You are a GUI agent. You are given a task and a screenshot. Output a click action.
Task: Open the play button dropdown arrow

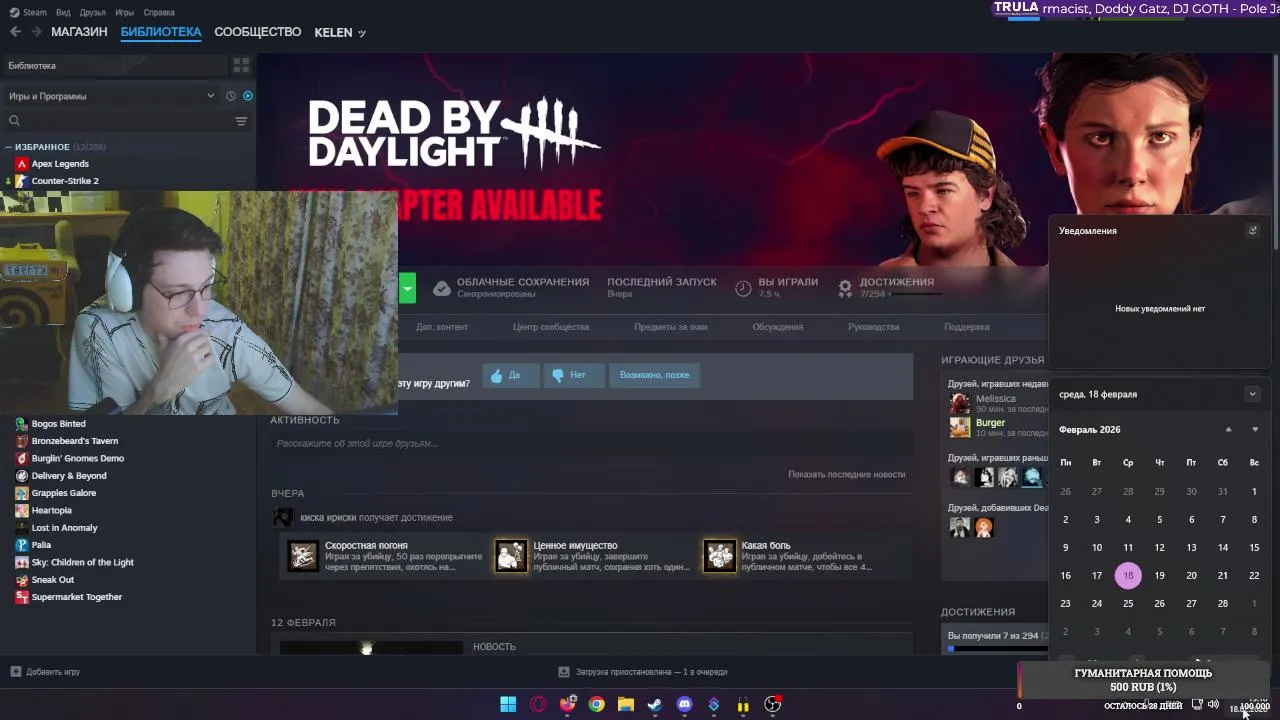[x=407, y=288]
